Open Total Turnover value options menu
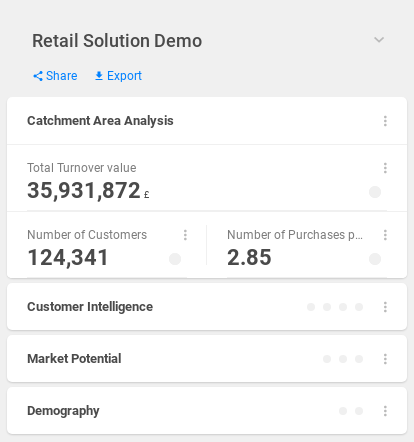Image resolution: width=414 pixels, height=442 pixels. click(385, 168)
